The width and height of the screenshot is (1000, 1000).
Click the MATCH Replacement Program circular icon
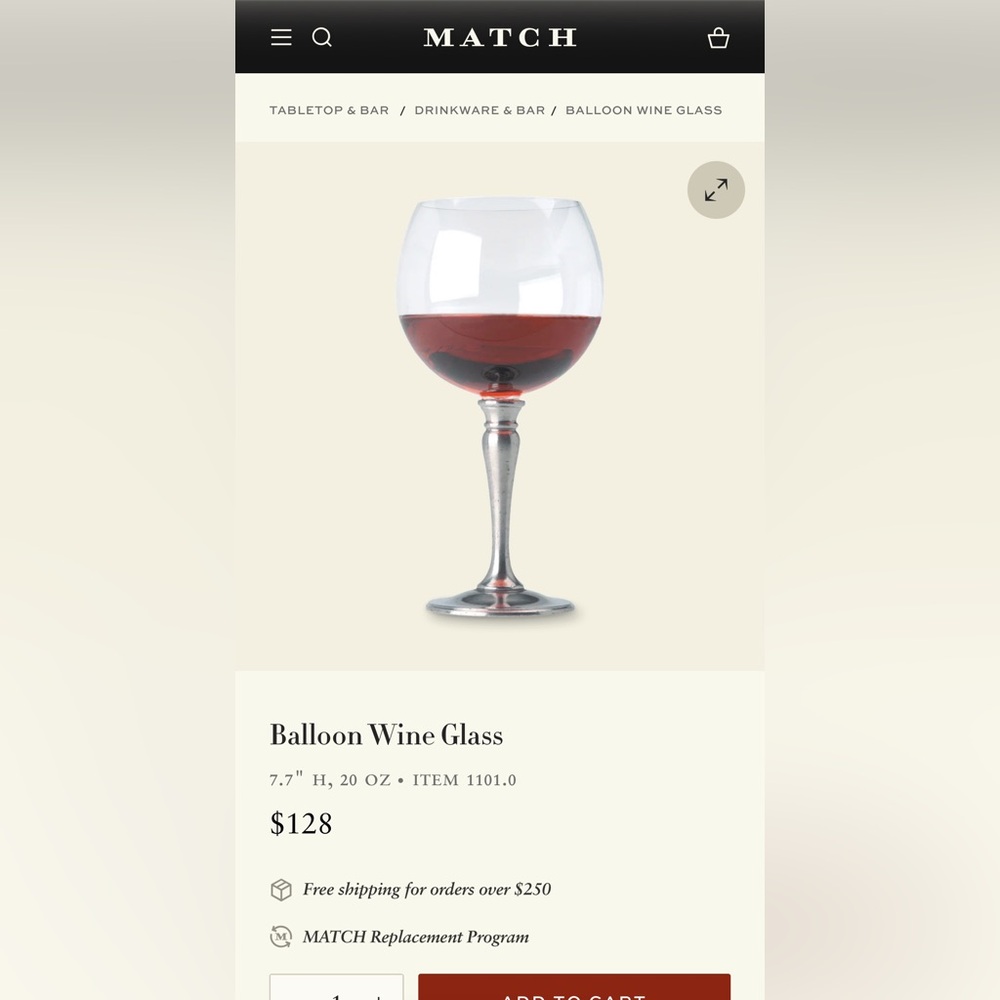pyautogui.click(x=279, y=937)
